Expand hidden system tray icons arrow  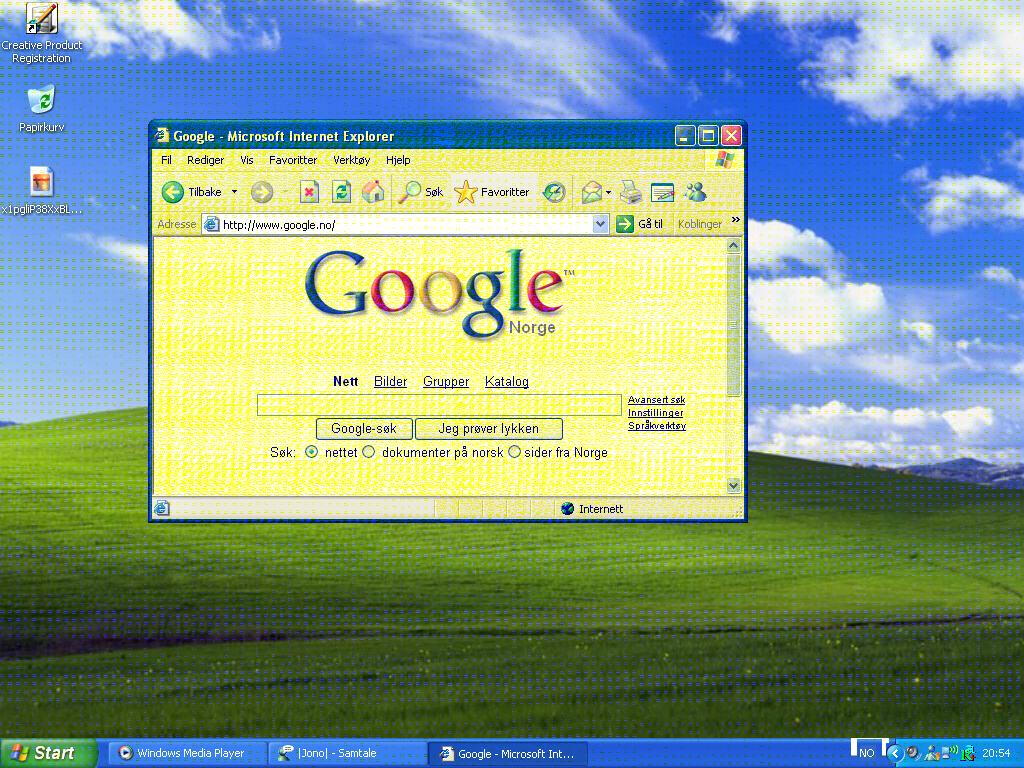[895, 753]
